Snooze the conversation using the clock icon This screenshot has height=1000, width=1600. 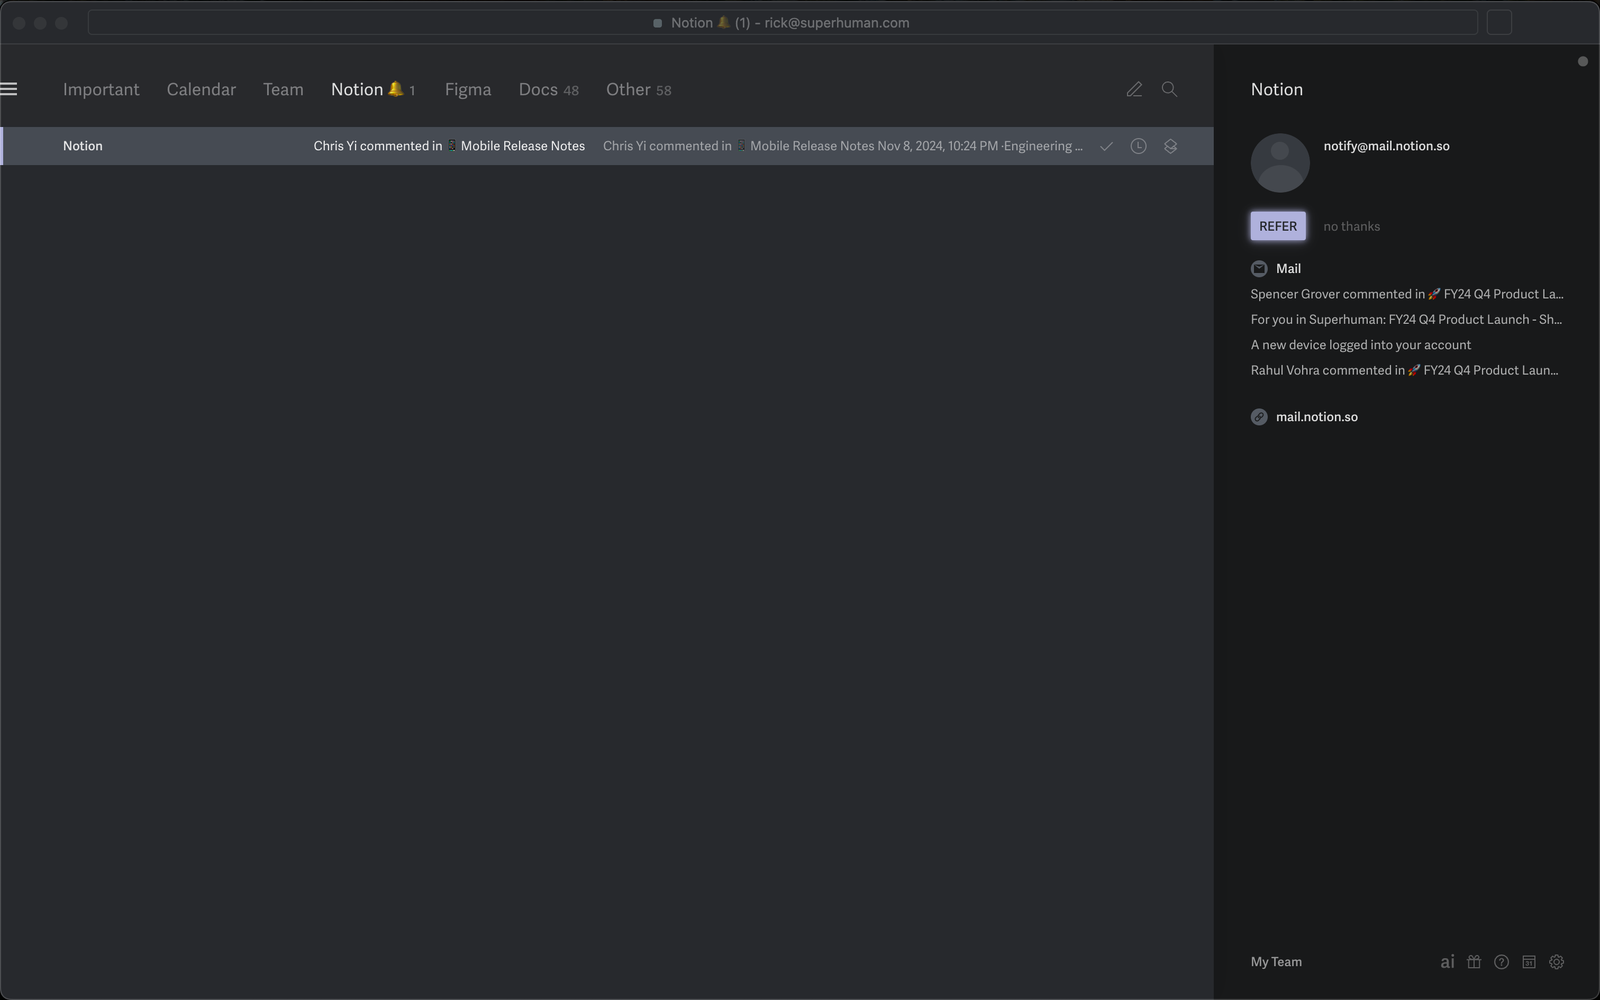tap(1138, 146)
